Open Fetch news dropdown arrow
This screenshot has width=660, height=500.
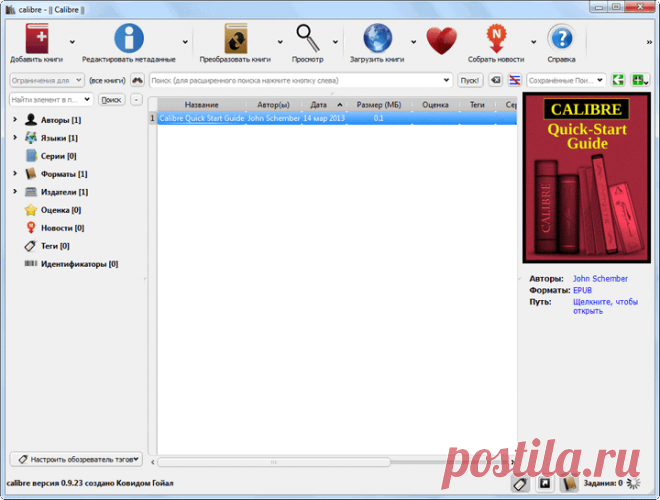(534, 42)
